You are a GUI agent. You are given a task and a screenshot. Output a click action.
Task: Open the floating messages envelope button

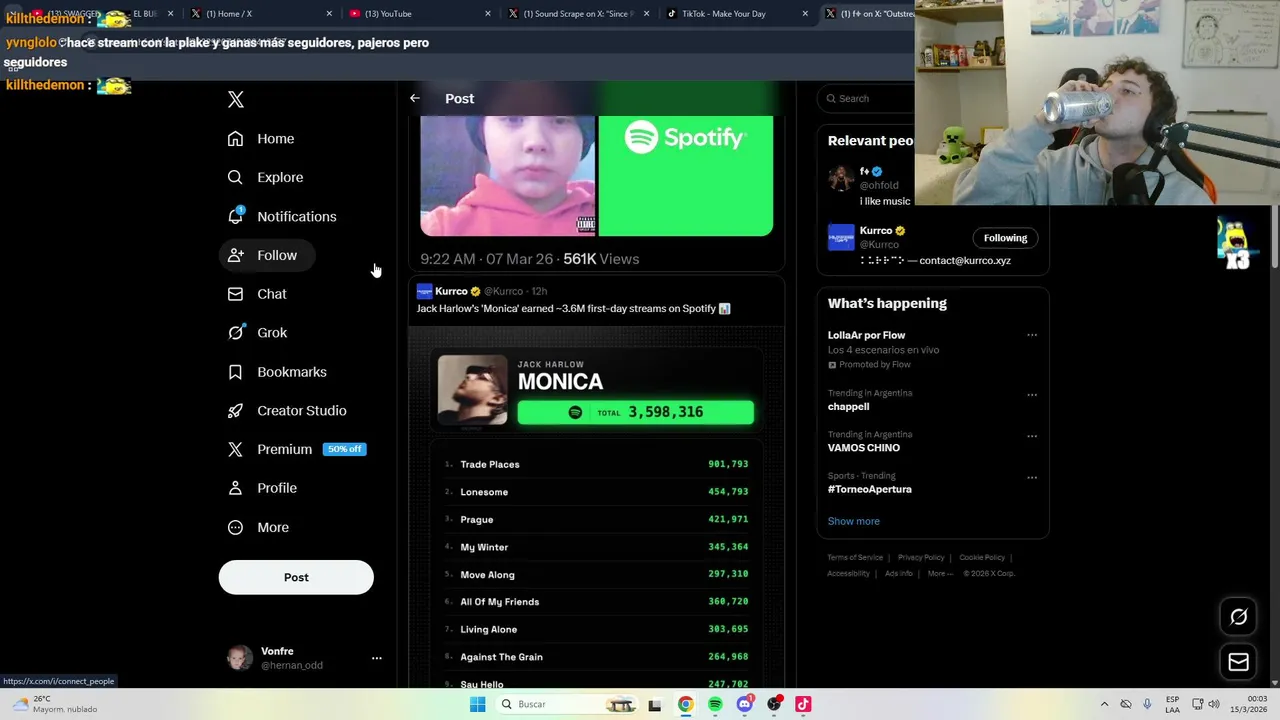(x=1238, y=662)
